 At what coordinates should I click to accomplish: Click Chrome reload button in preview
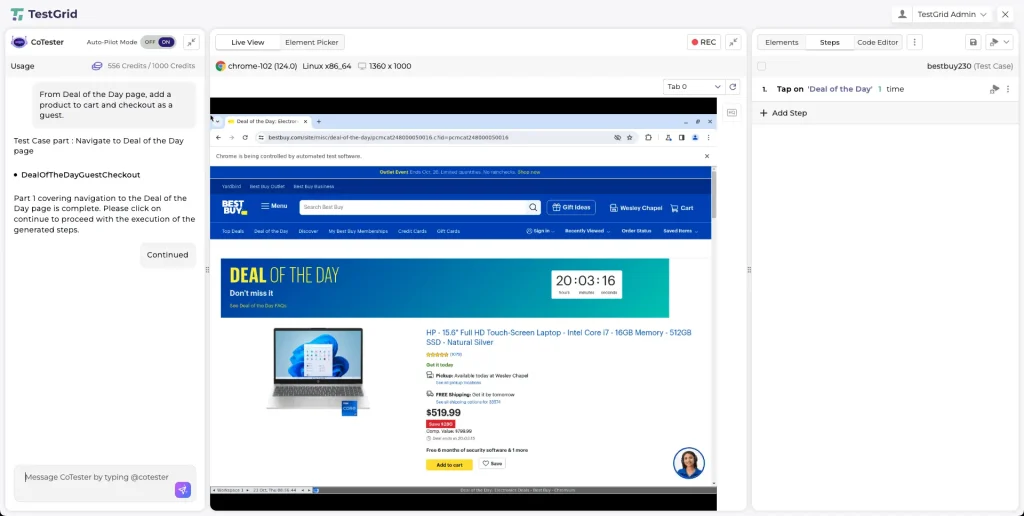tap(245, 138)
